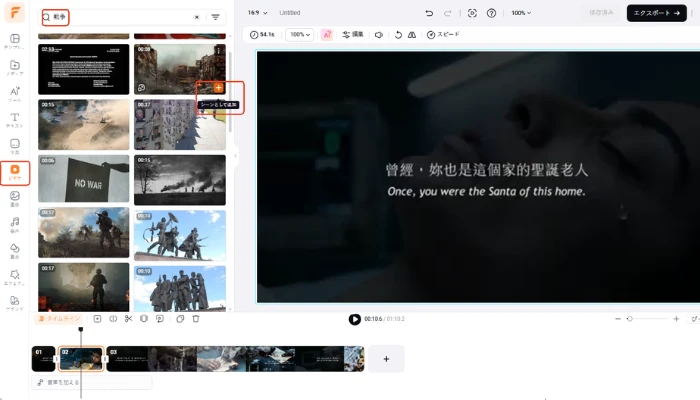Undo the last action
The image size is (700, 400).
click(429, 13)
